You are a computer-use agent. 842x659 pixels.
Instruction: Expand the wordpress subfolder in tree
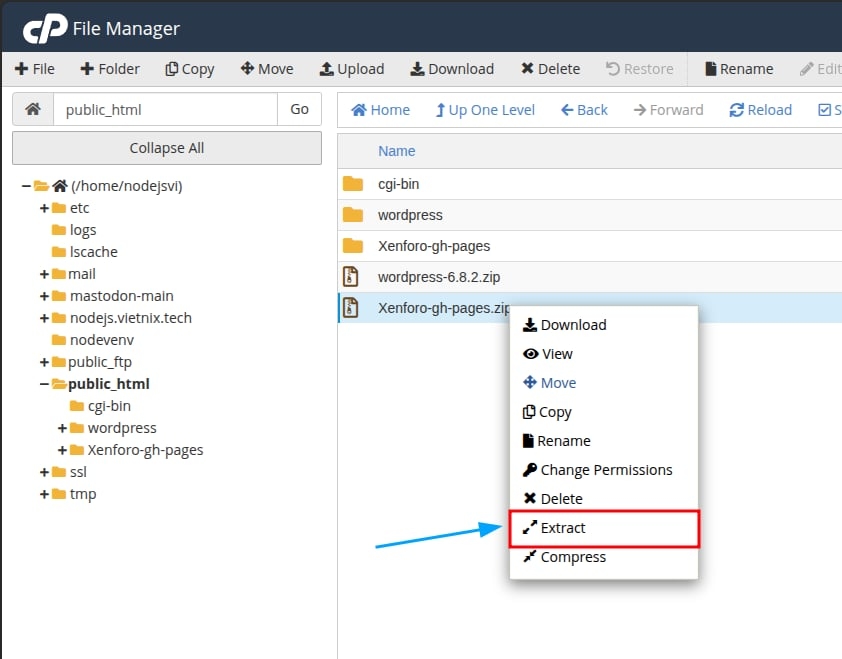click(x=62, y=428)
